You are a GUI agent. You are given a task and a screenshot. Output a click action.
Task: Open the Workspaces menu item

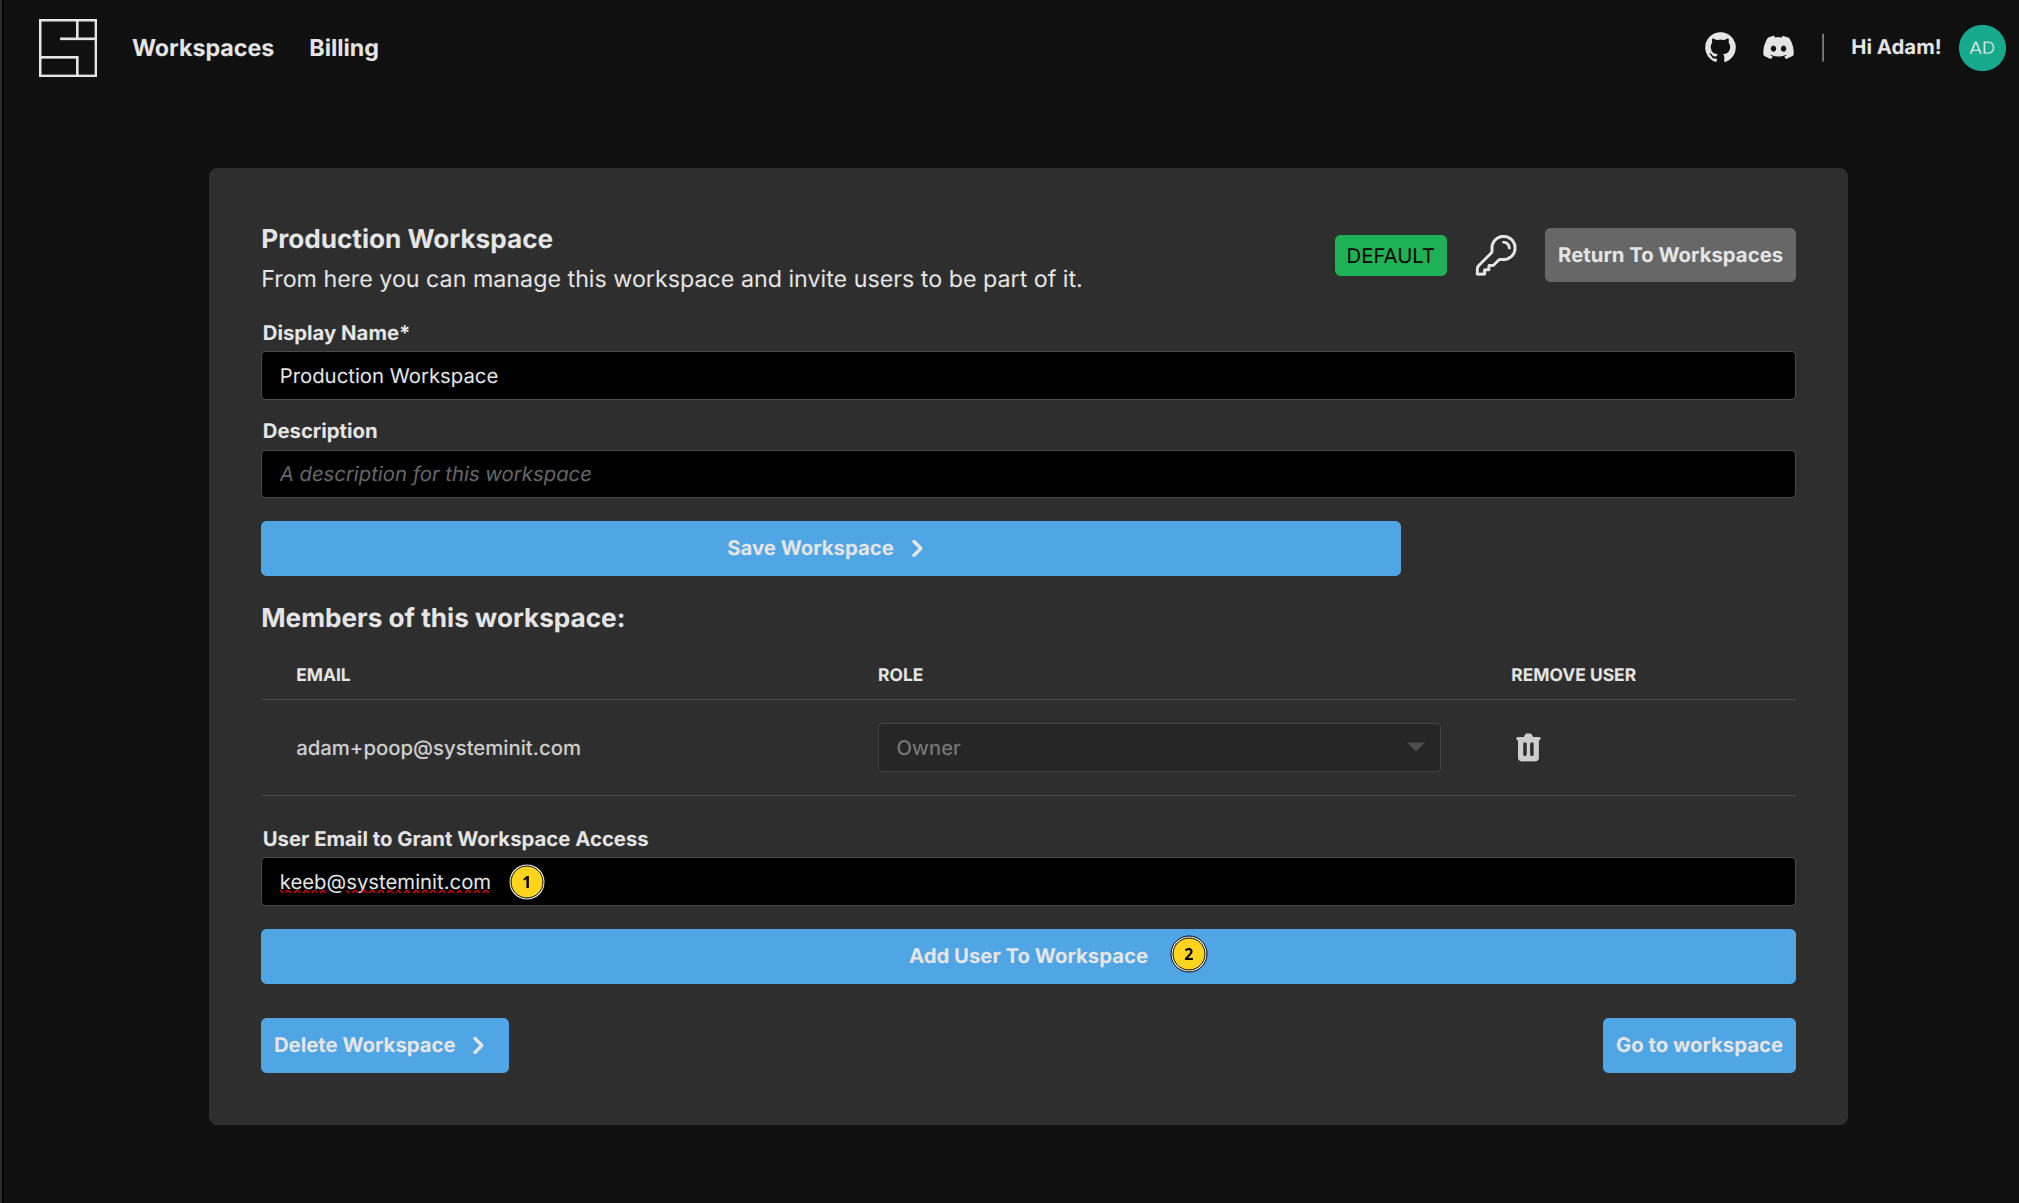click(x=203, y=48)
